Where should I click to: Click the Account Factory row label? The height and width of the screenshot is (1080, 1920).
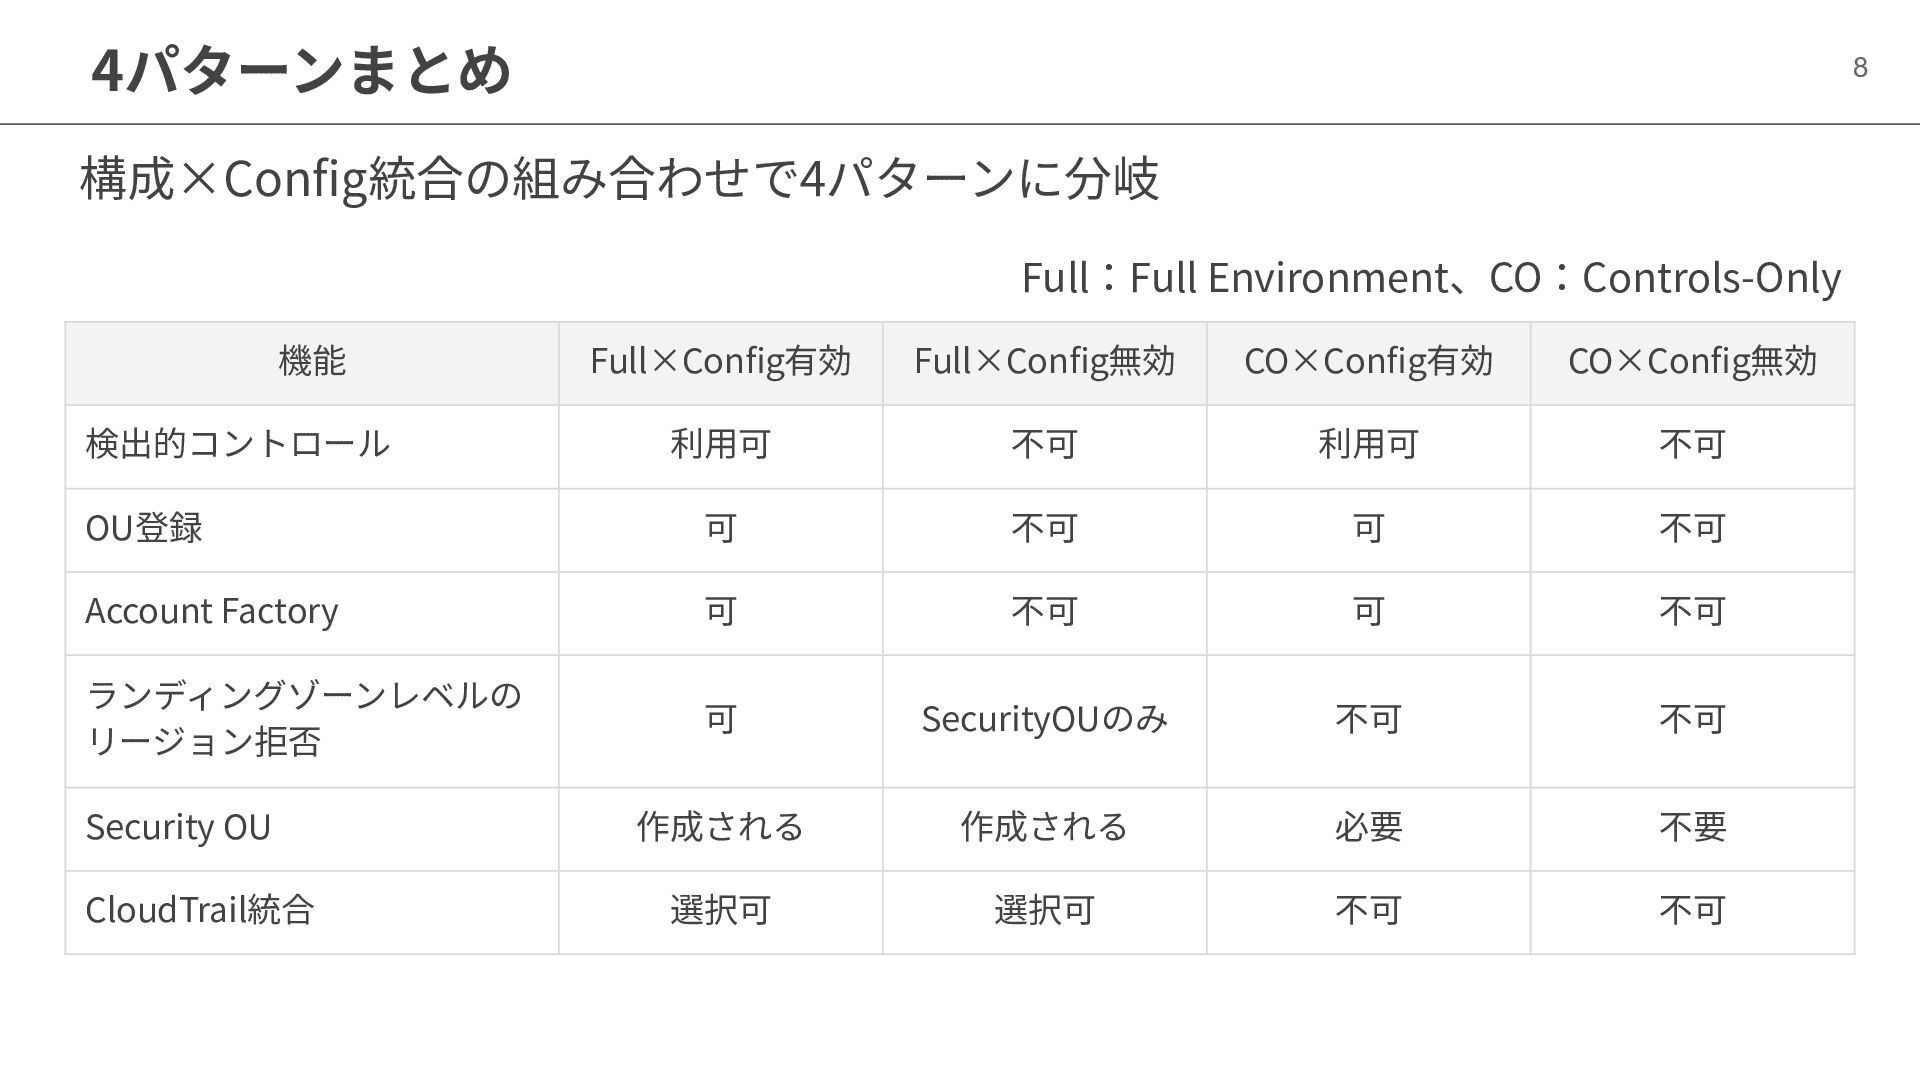click(211, 611)
